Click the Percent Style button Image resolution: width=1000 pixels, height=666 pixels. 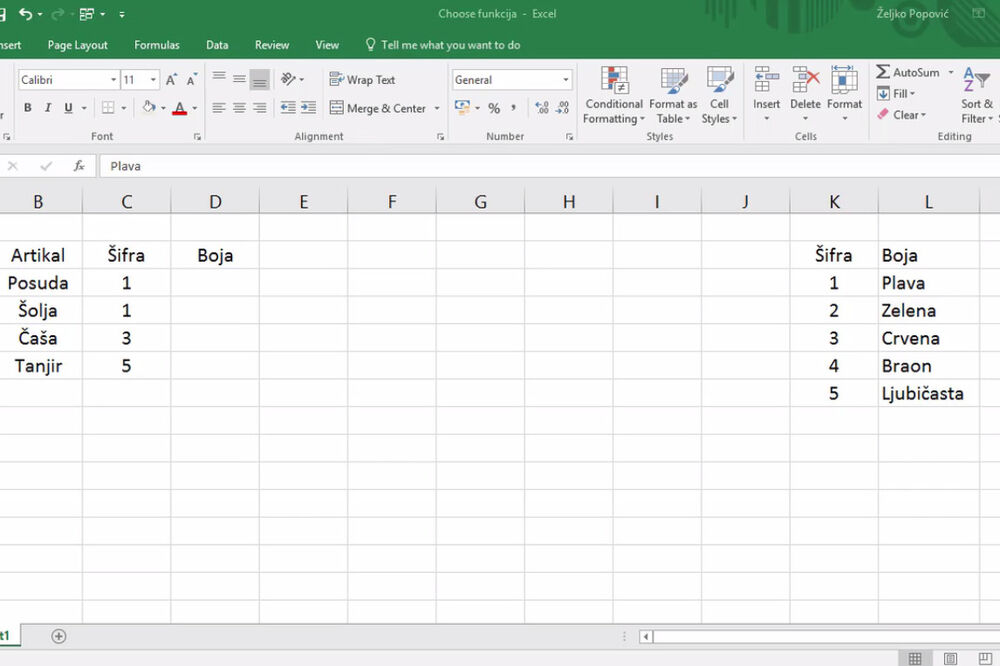pos(494,107)
